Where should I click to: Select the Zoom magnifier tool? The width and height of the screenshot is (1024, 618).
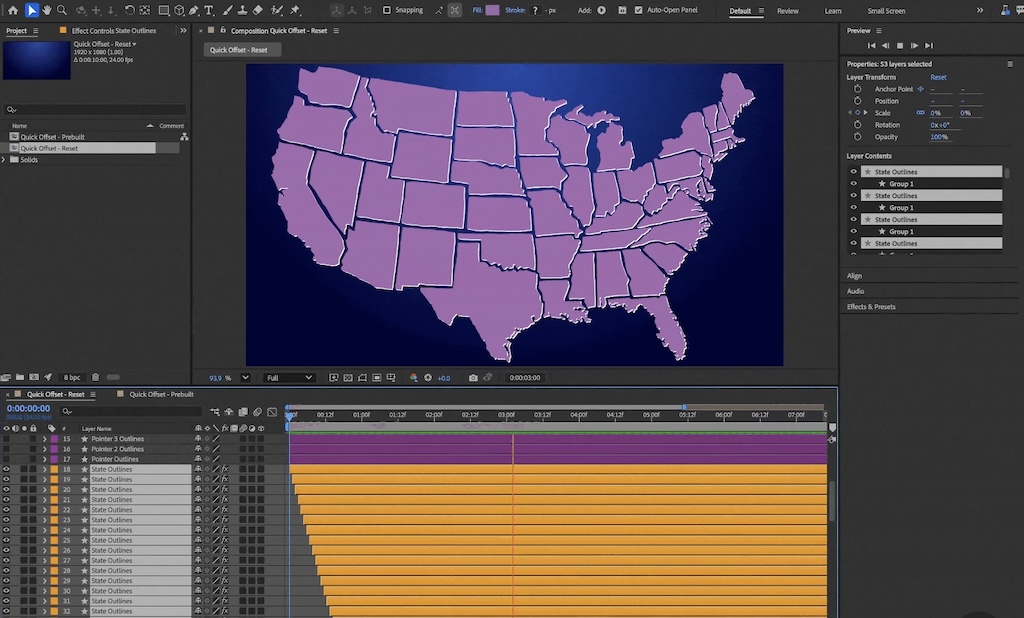pyautogui.click(x=62, y=10)
